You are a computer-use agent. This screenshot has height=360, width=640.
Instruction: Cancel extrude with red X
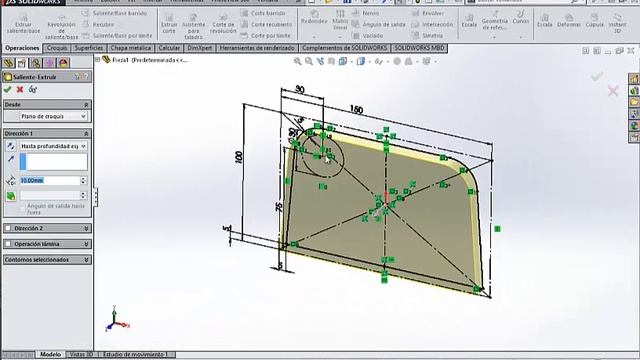20,89
